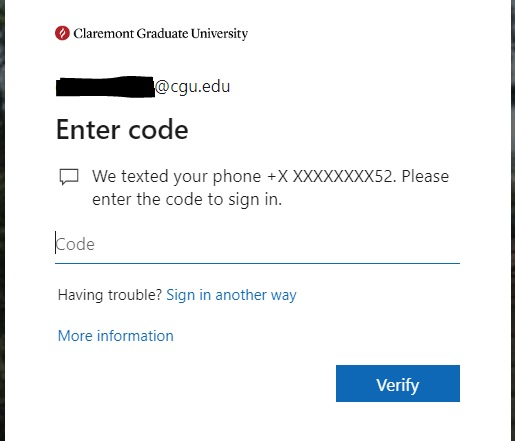Click the blacked-out username portion of email
The height and width of the screenshot is (441, 515).
[x=105, y=87]
